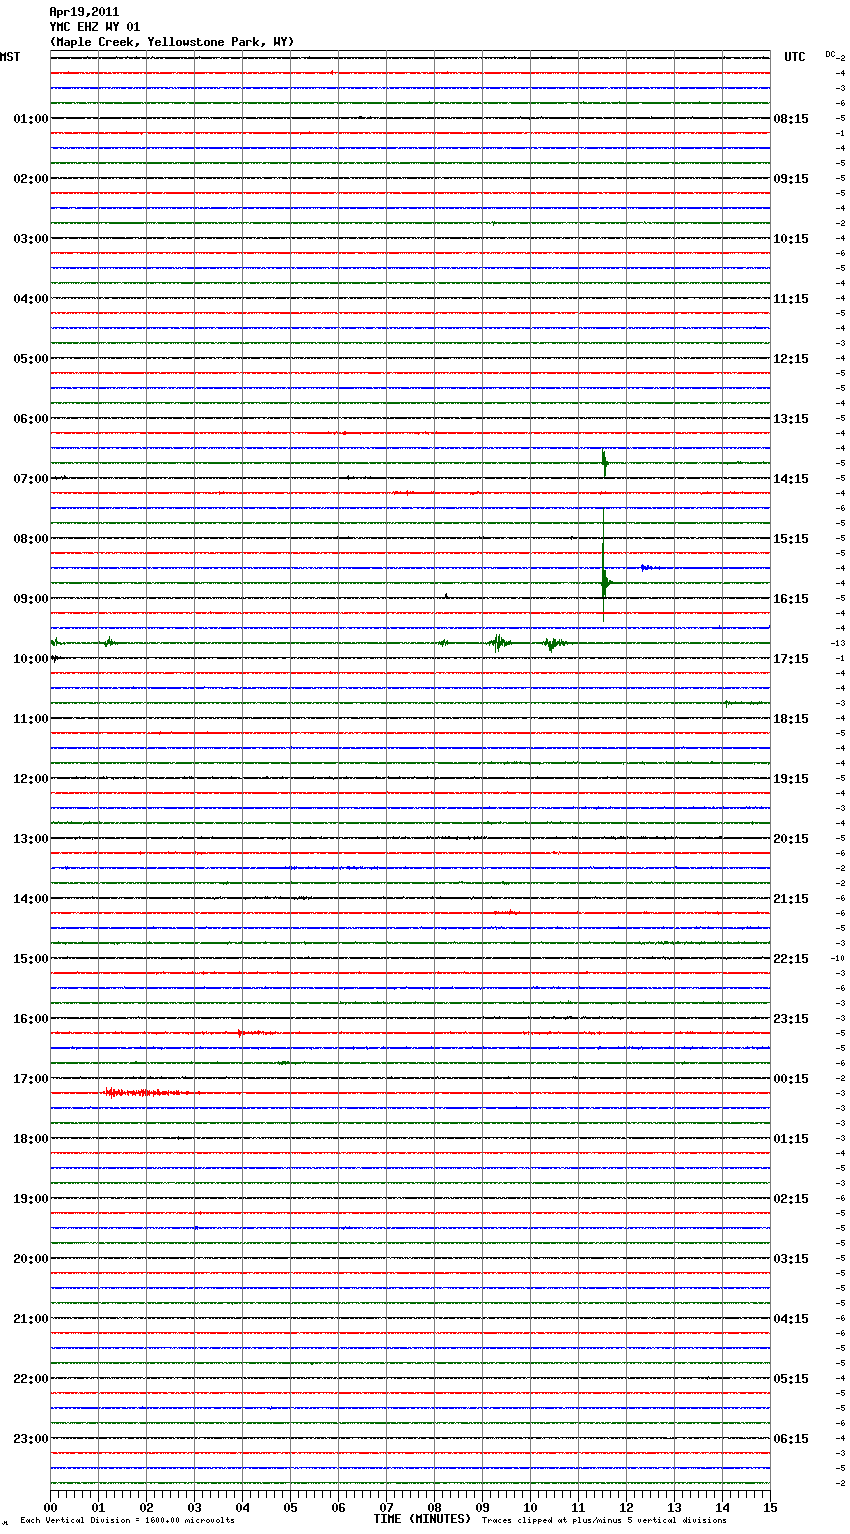Click the 20:15 UTC time label
Viewport: 850px width, 1534px height.
coord(791,839)
